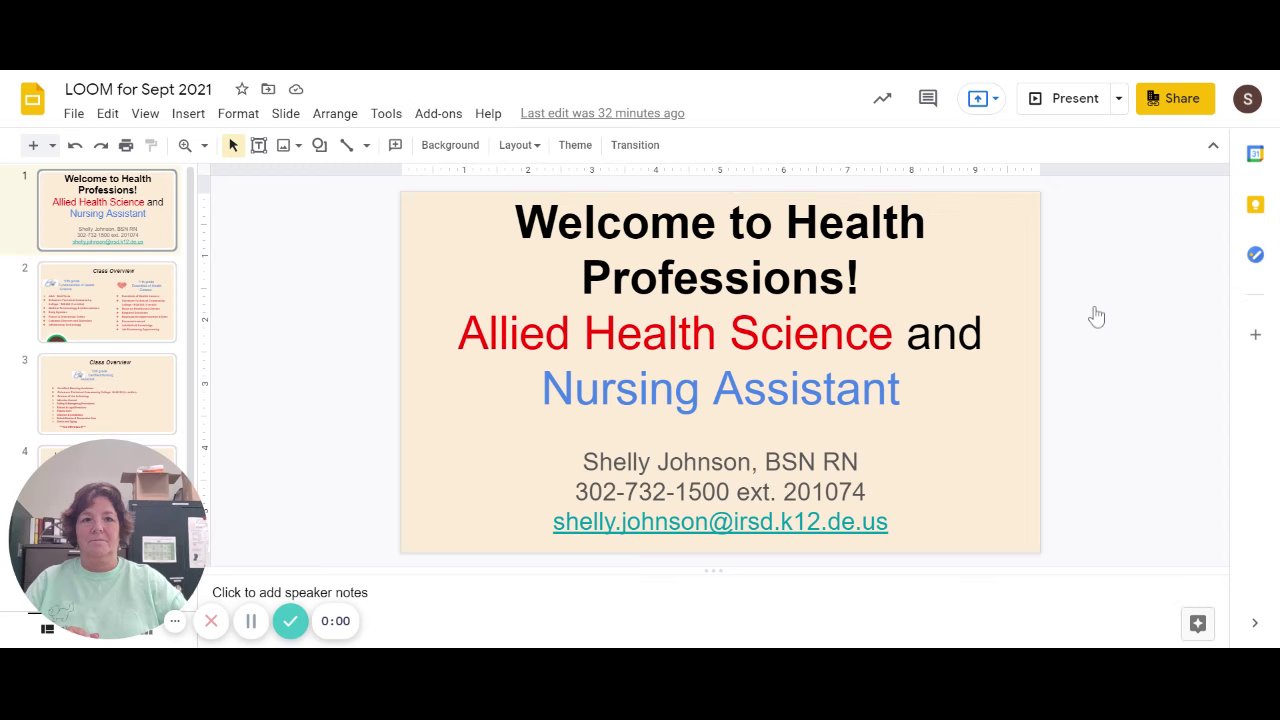
Task: Open the Transition panel
Action: (x=635, y=145)
